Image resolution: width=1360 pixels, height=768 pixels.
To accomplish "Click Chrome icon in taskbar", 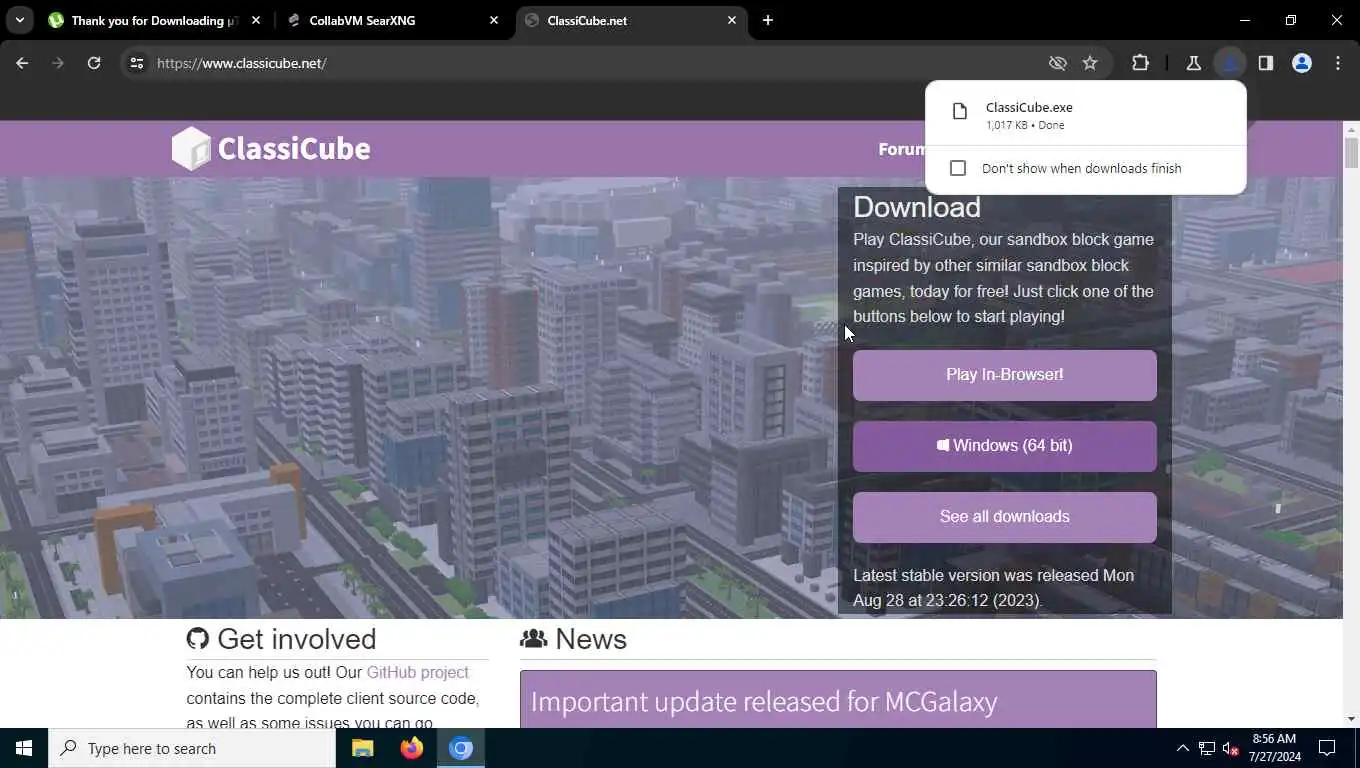I will coord(460,748).
